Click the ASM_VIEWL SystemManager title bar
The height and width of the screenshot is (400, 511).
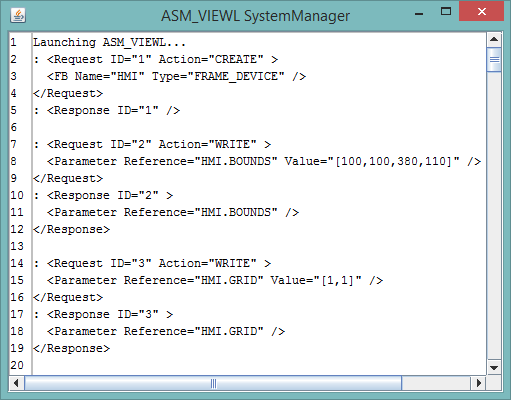pyautogui.click(x=255, y=16)
